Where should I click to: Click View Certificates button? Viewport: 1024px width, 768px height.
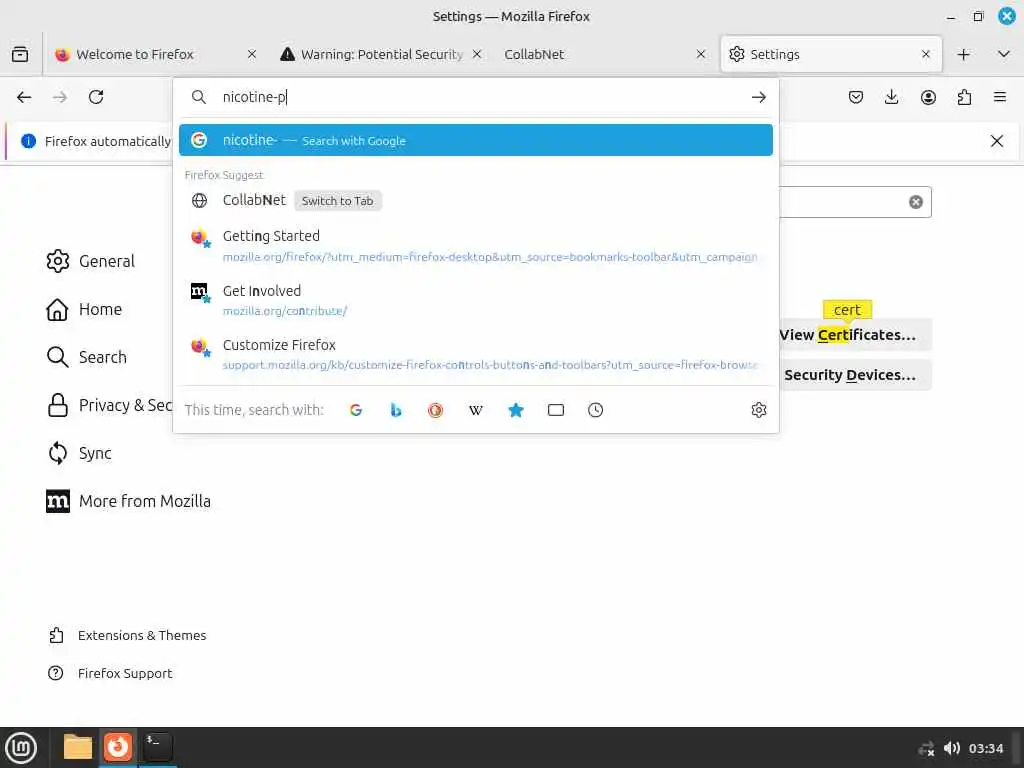point(856,335)
